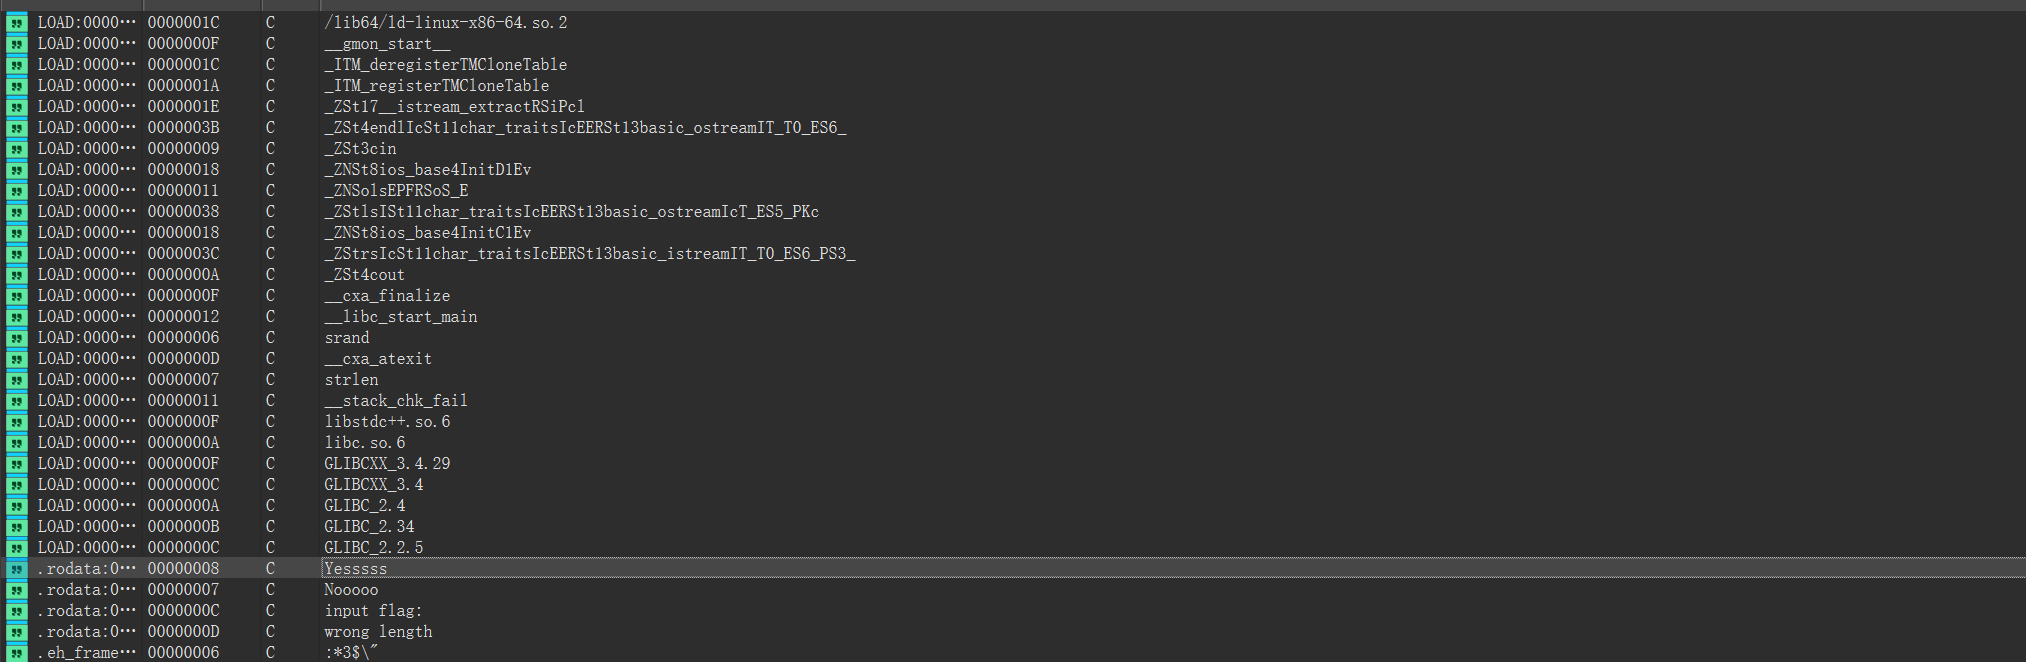Select the GLIBCXX_3.4.29 entry
This screenshot has height=662, width=2026.
(x=387, y=464)
